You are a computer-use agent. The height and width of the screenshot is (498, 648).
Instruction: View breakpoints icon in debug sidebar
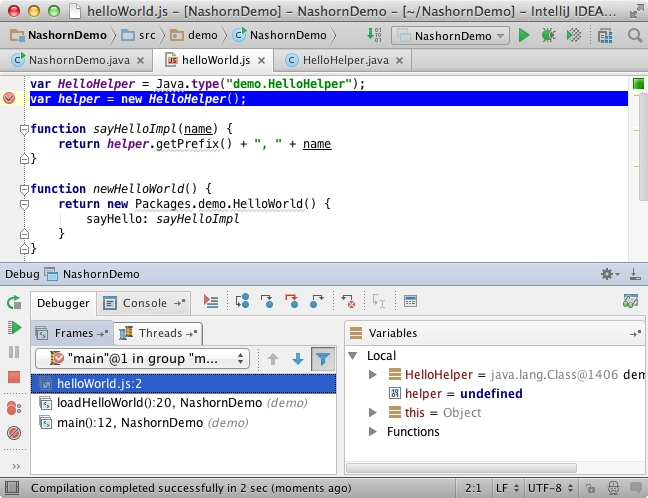click(14, 408)
